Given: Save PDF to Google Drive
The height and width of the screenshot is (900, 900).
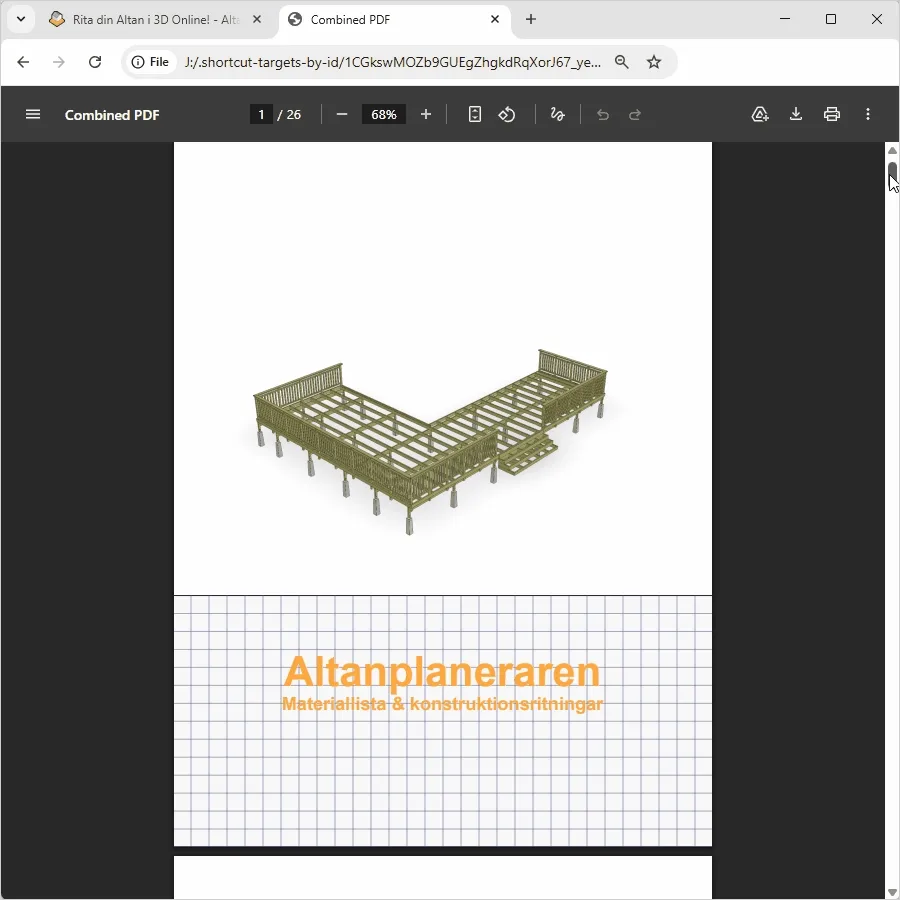Looking at the screenshot, I should tap(759, 114).
